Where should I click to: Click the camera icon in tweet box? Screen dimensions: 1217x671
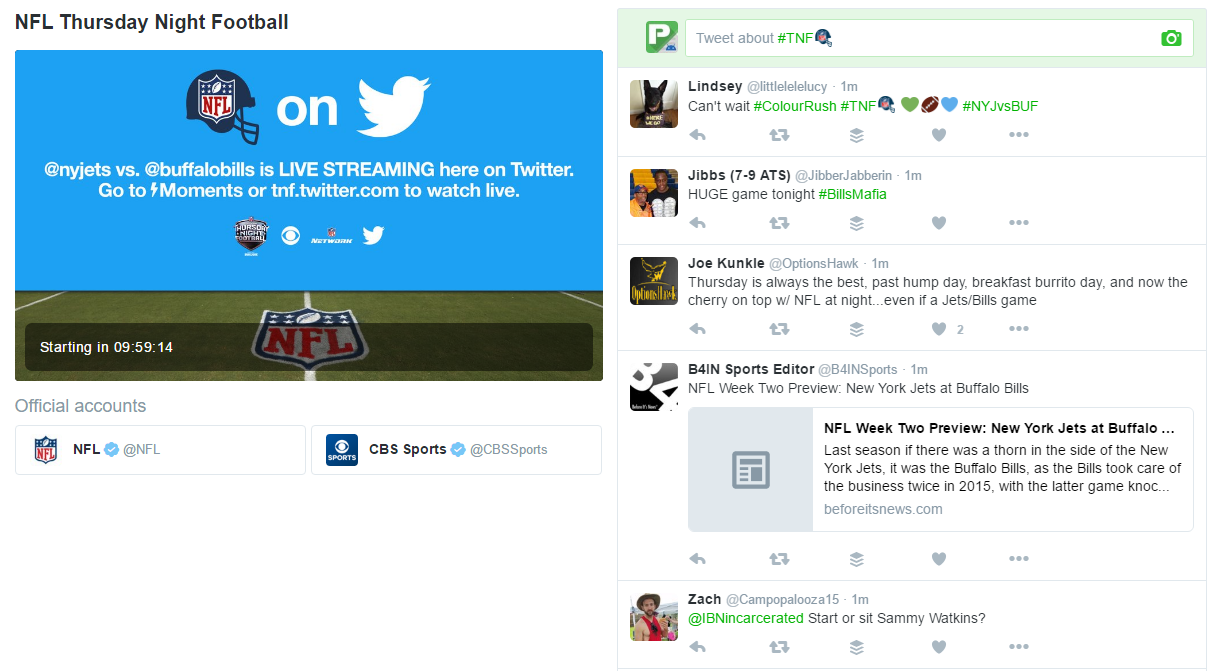point(1171,38)
